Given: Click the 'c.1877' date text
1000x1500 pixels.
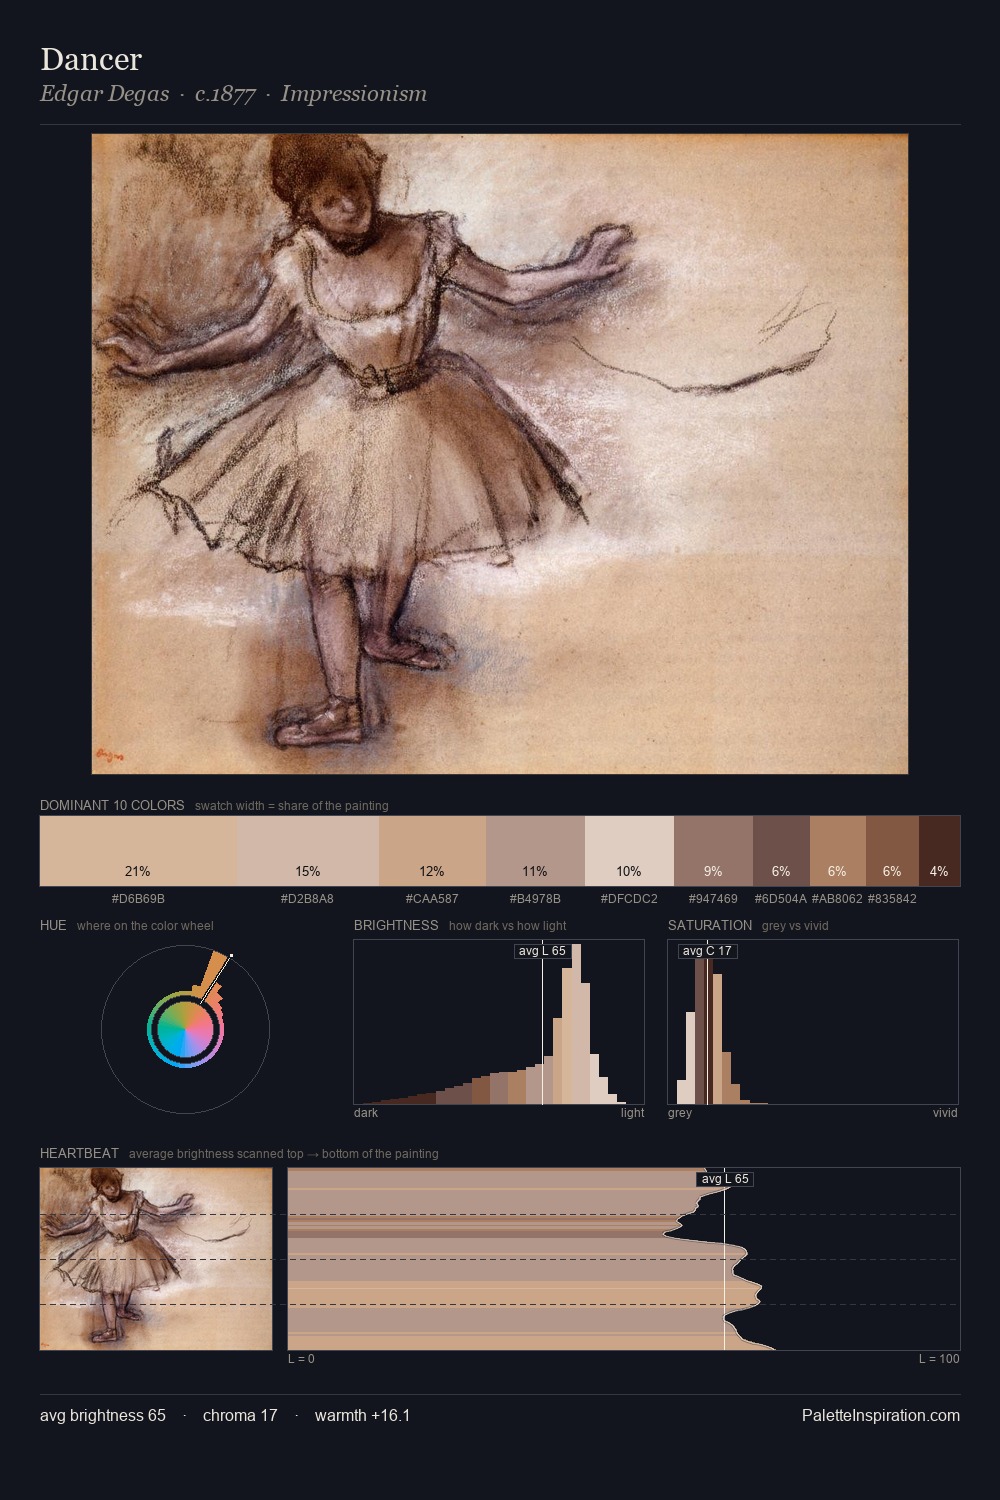Looking at the screenshot, I should pos(225,94).
